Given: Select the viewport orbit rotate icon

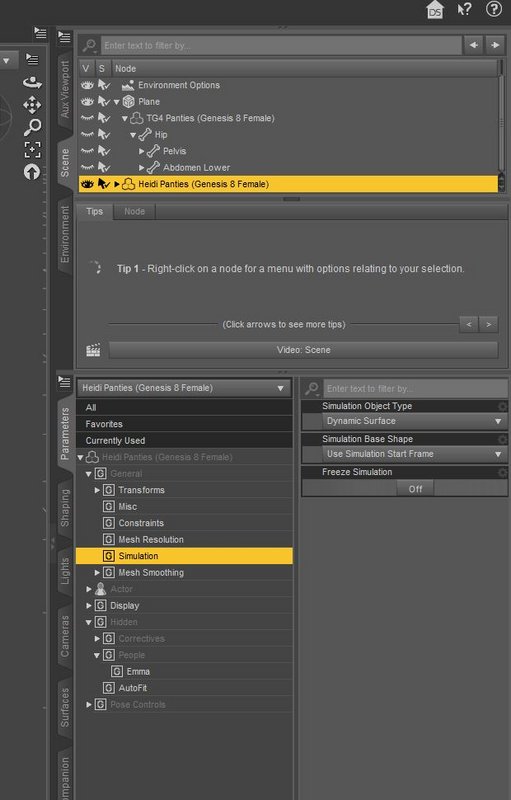Looking at the screenshot, I should point(32,82).
